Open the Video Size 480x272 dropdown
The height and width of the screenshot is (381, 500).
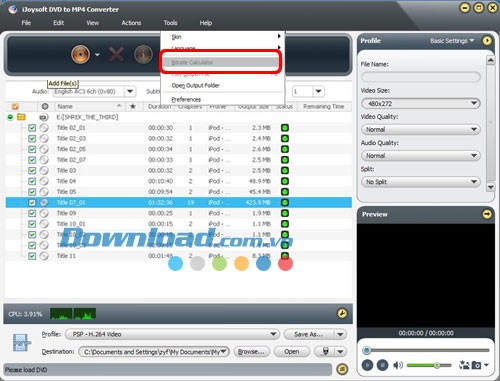click(421, 103)
